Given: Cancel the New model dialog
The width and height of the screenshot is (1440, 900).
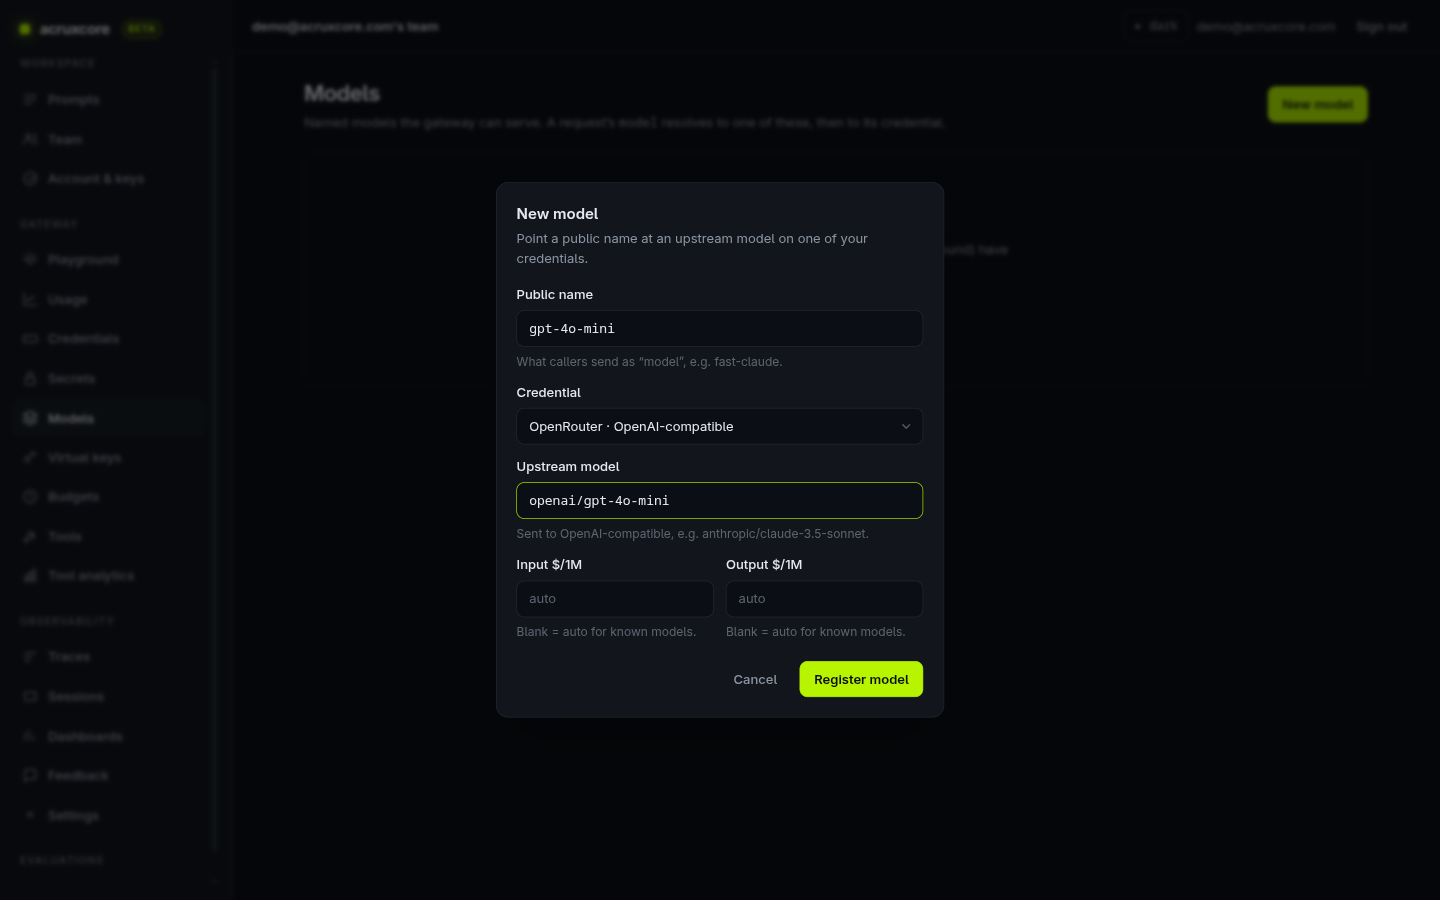Looking at the screenshot, I should (755, 679).
